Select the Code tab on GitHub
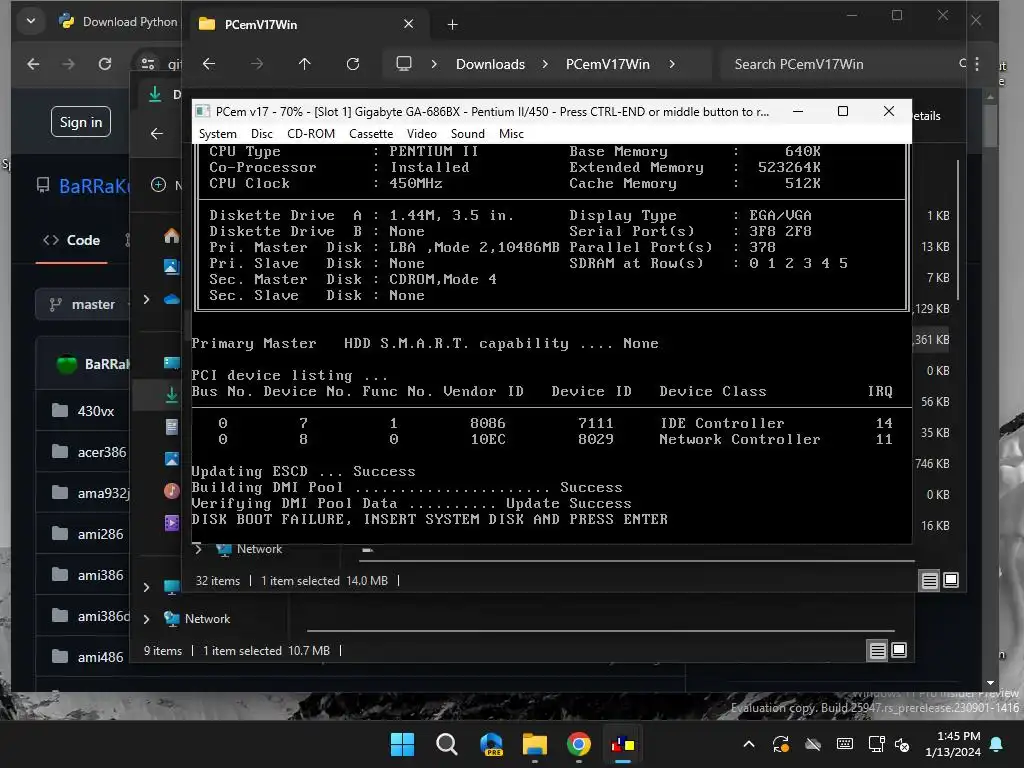The image size is (1024, 768). tap(72, 240)
